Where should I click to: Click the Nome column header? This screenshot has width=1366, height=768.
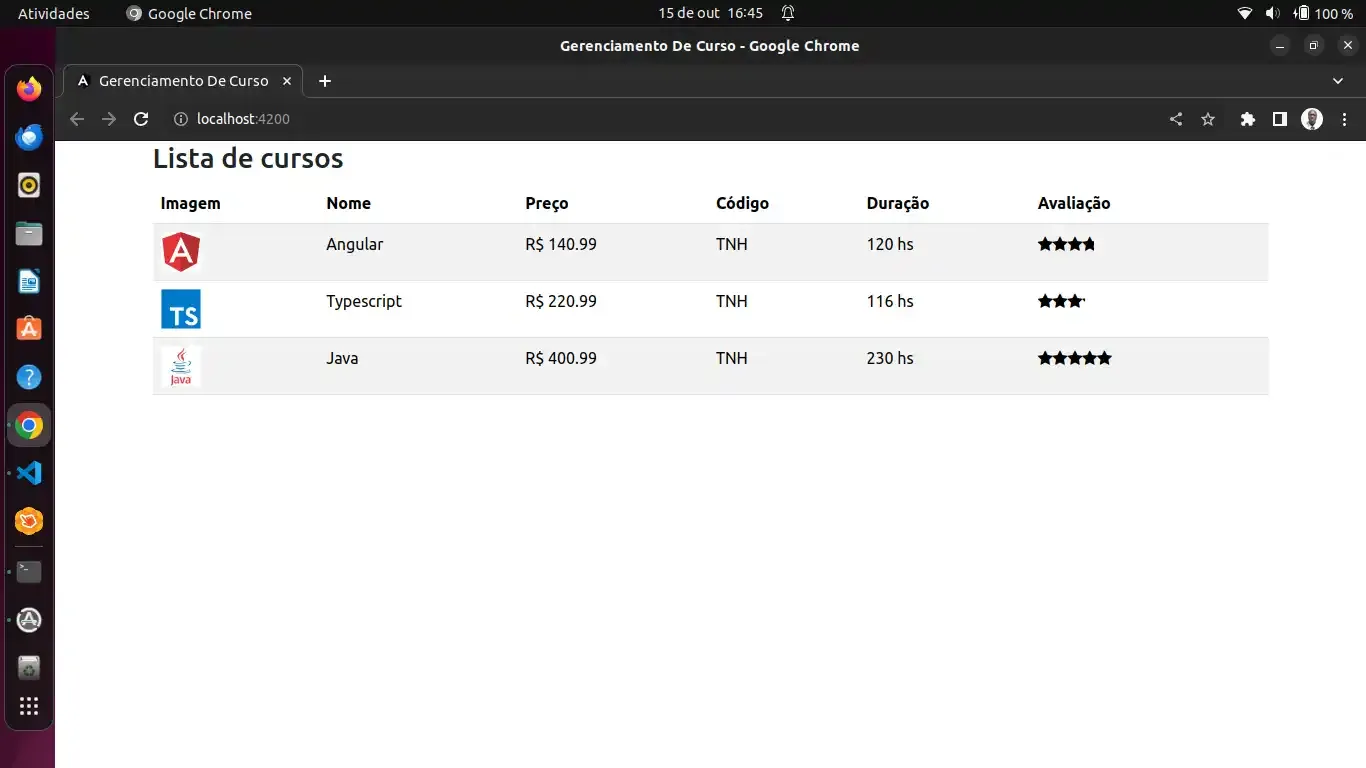click(348, 203)
